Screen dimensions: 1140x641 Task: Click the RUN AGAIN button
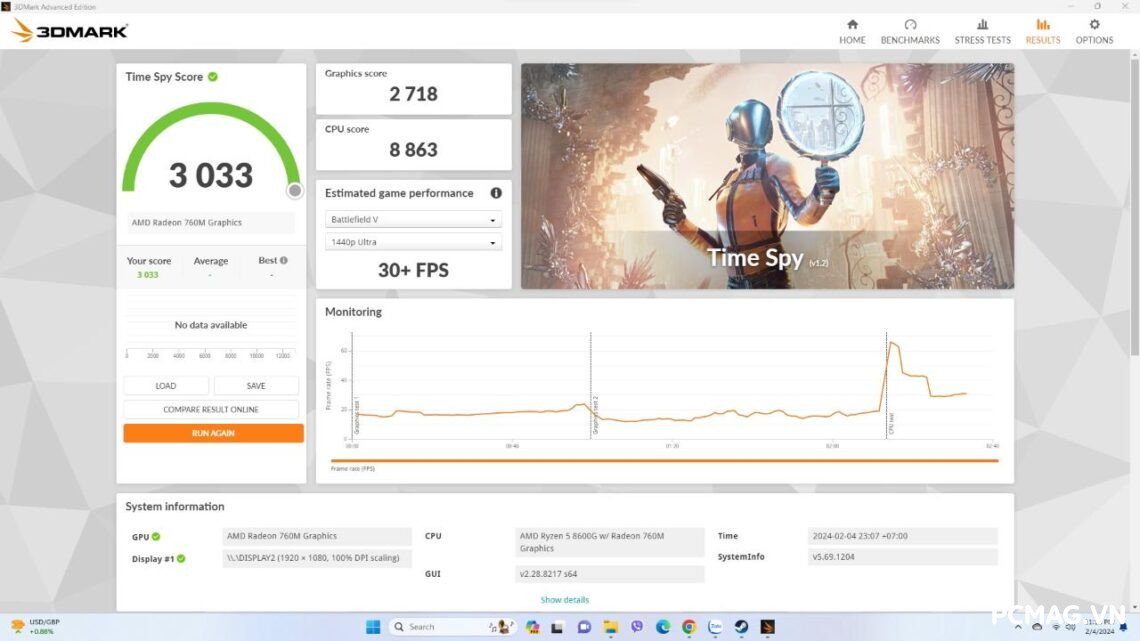(212, 432)
